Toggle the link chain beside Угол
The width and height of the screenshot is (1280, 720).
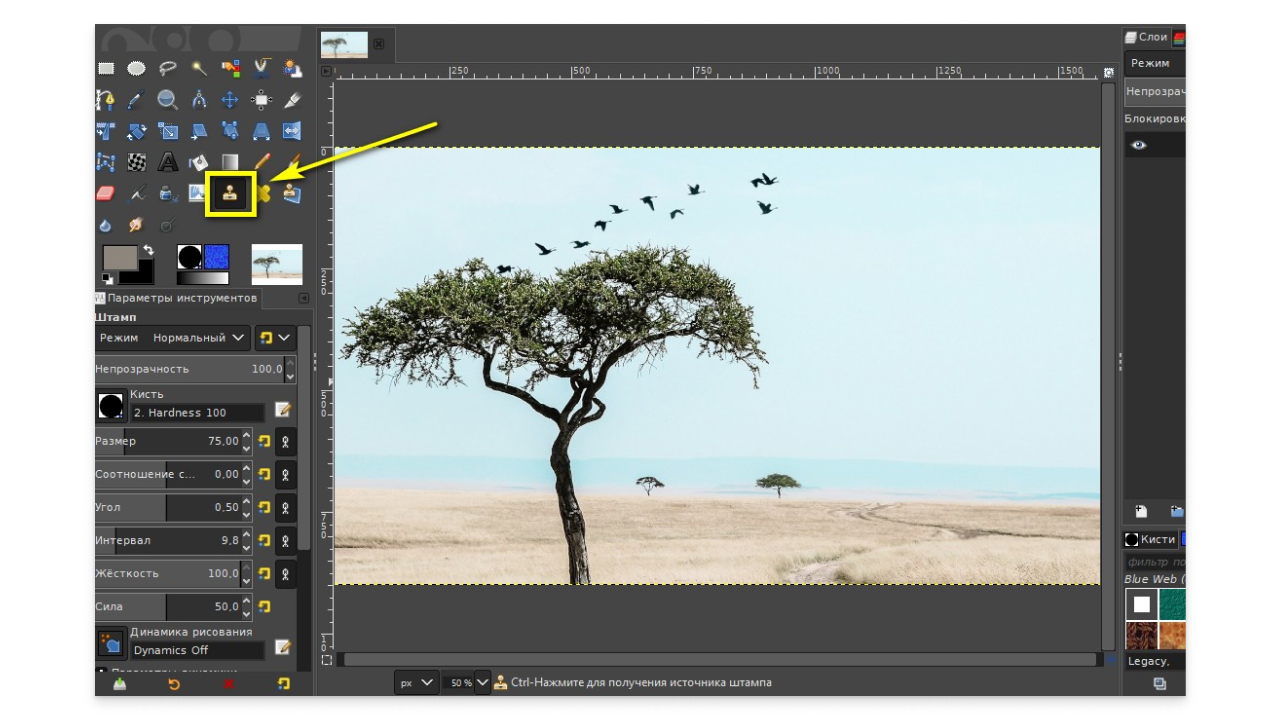(x=285, y=507)
